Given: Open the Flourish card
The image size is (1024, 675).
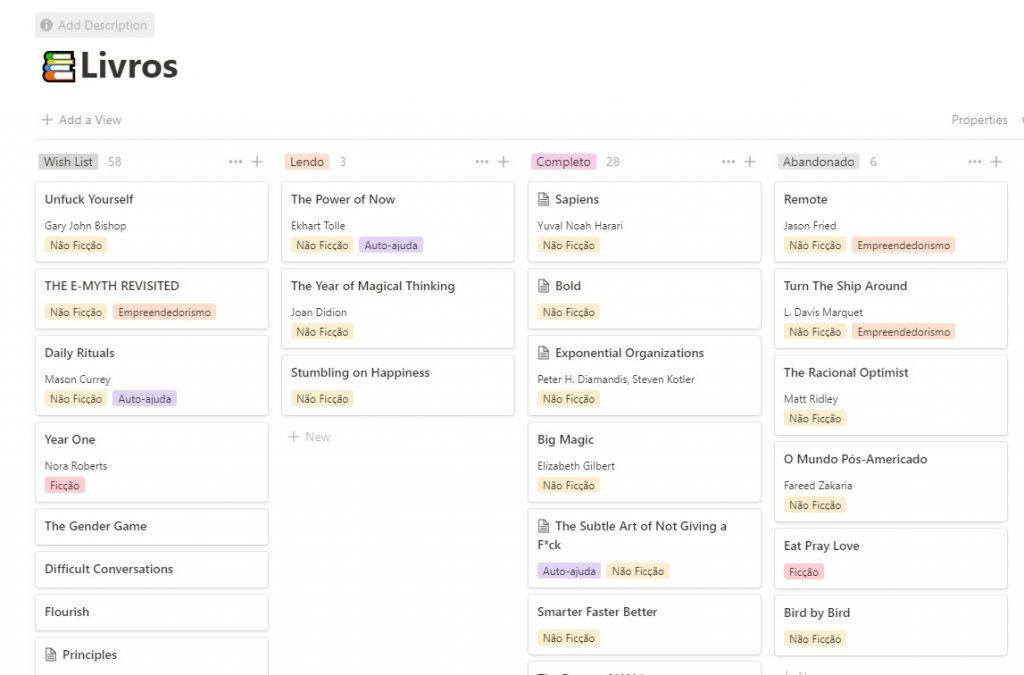Looking at the screenshot, I should tap(152, 612).
